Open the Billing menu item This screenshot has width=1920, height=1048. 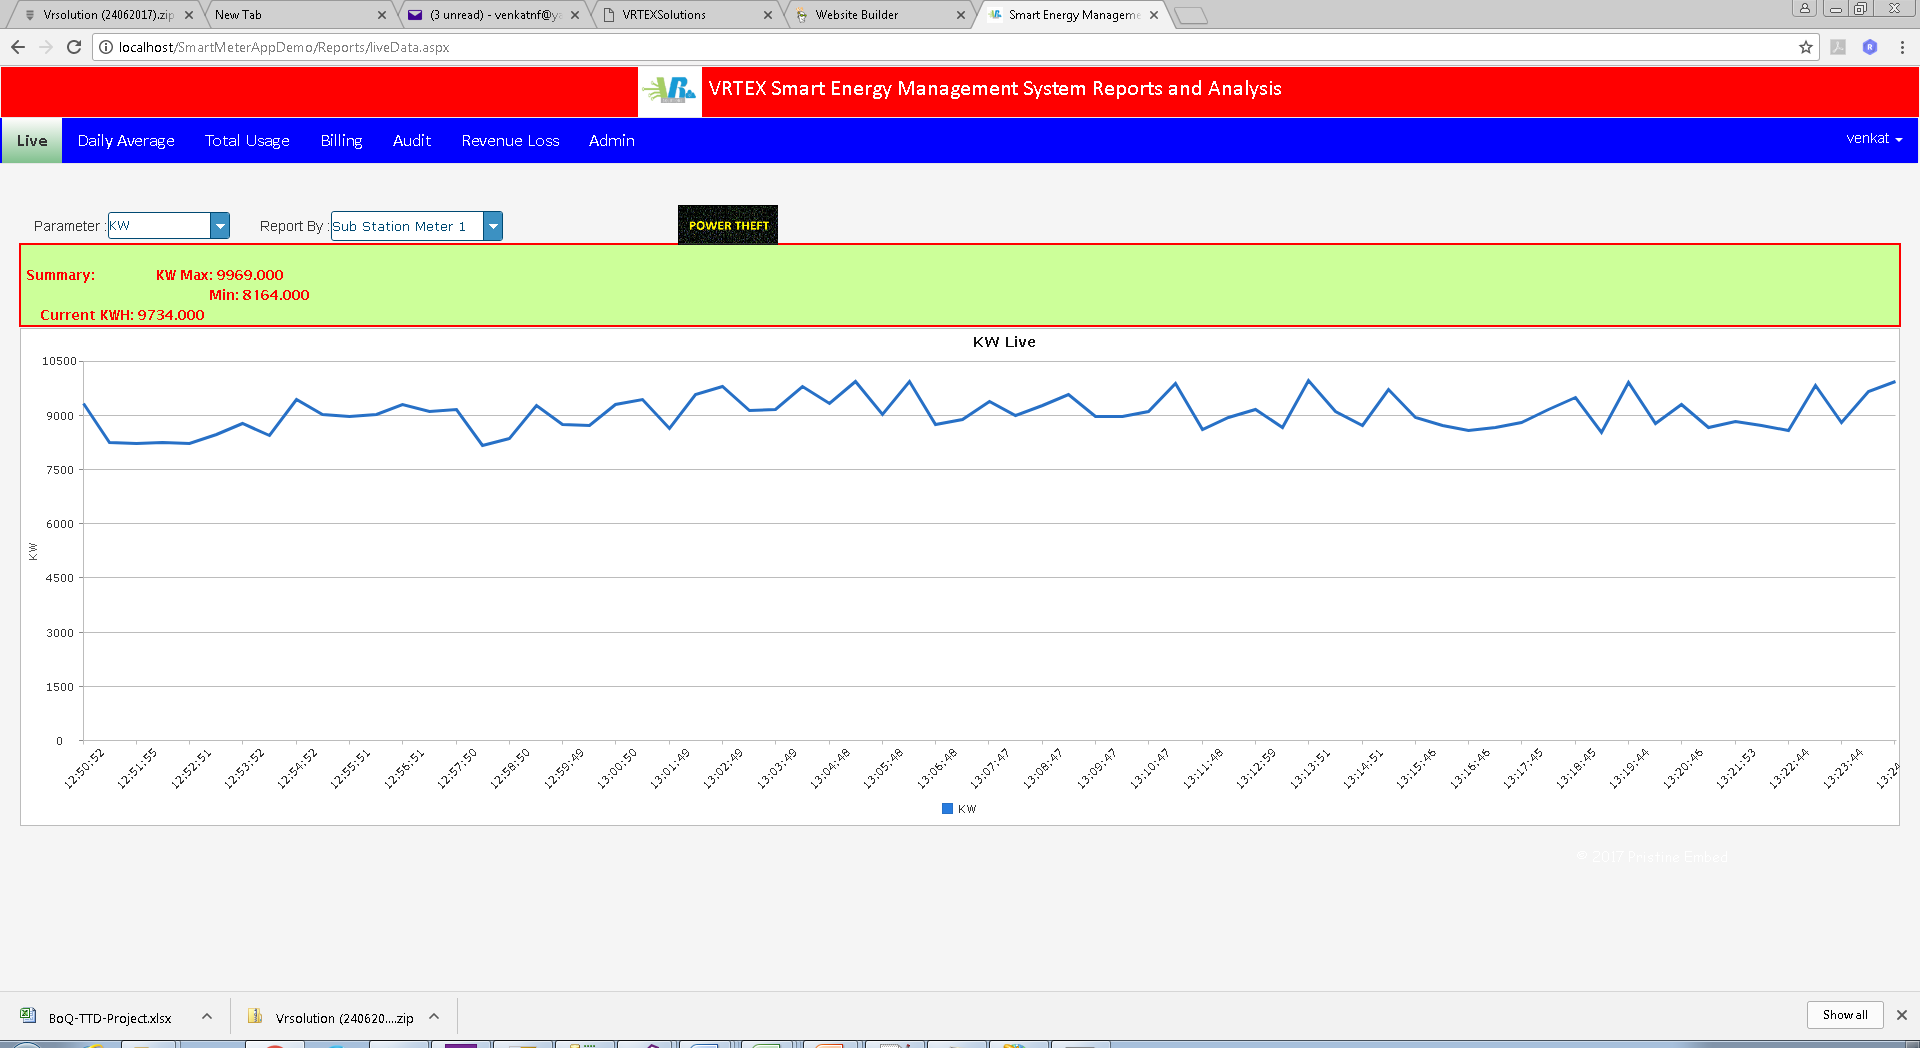coord(341,141)
